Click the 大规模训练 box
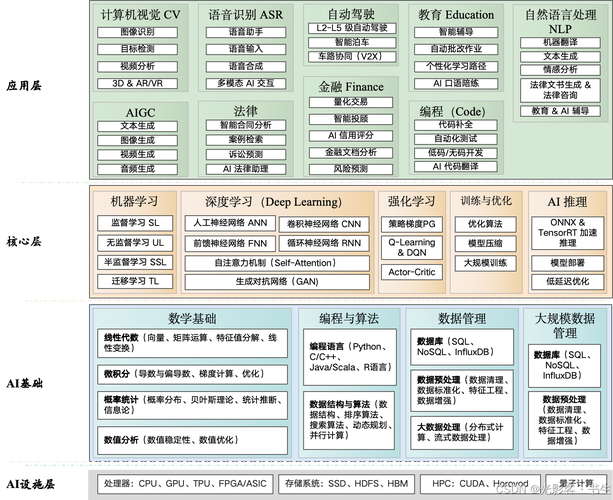Viewport: 613px width, 500px height. [x=485, y=263]
